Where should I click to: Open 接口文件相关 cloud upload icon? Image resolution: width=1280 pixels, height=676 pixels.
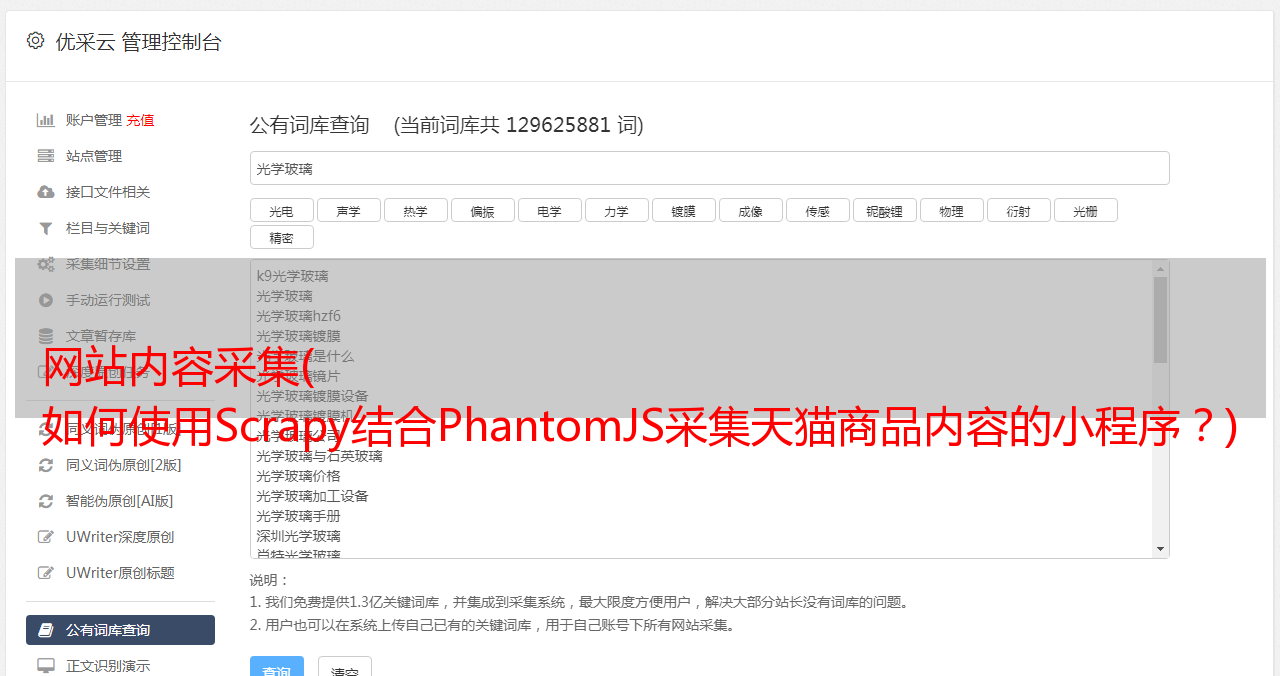coord(46,192)
